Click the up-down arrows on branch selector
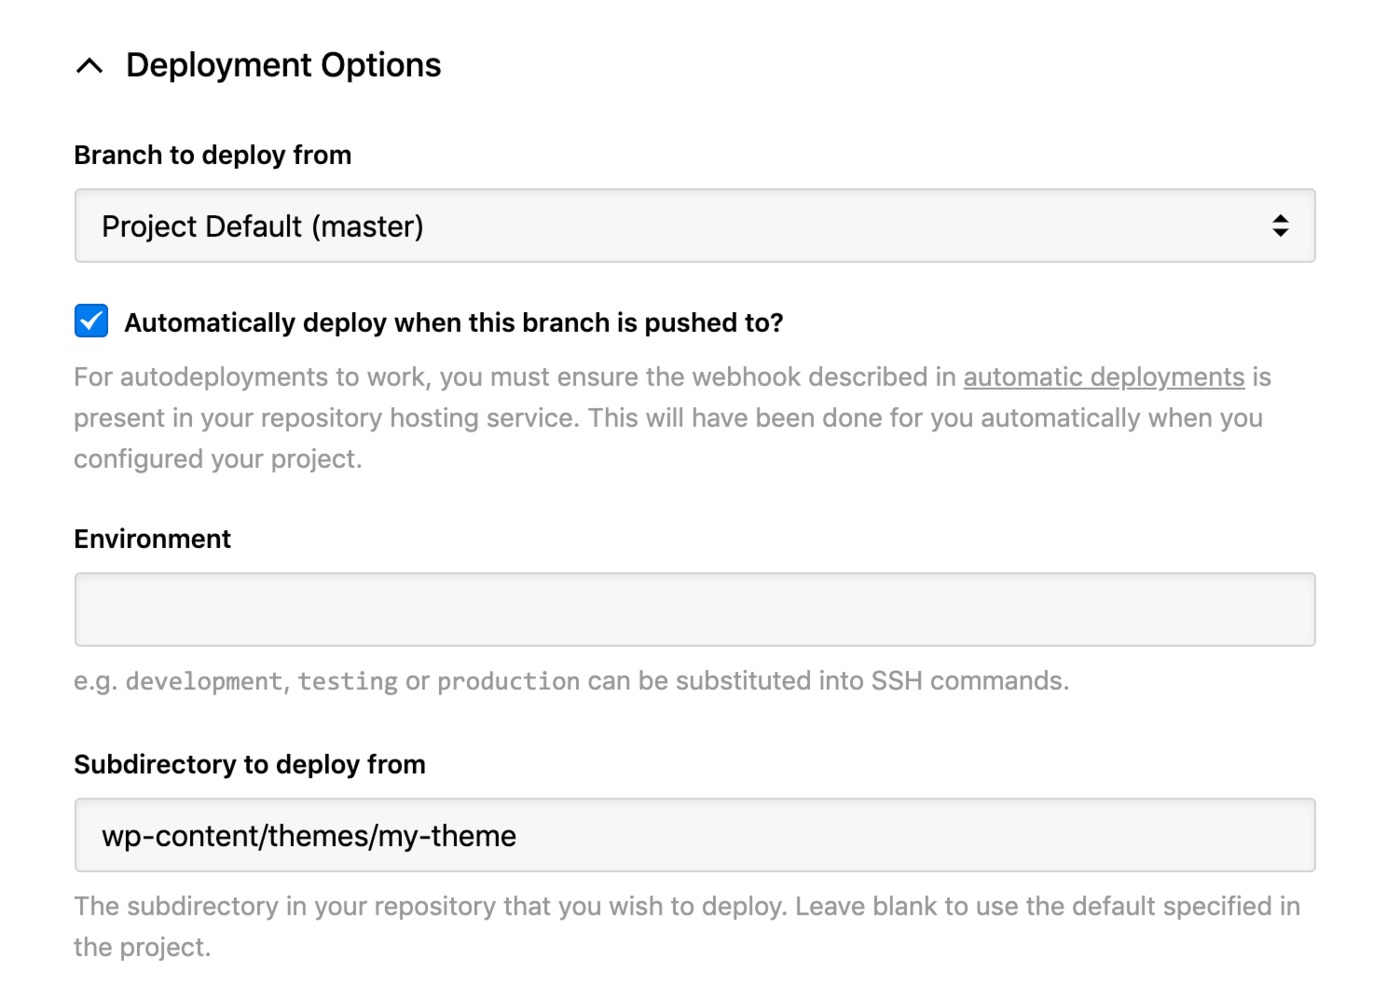 tap(1280, 226)
